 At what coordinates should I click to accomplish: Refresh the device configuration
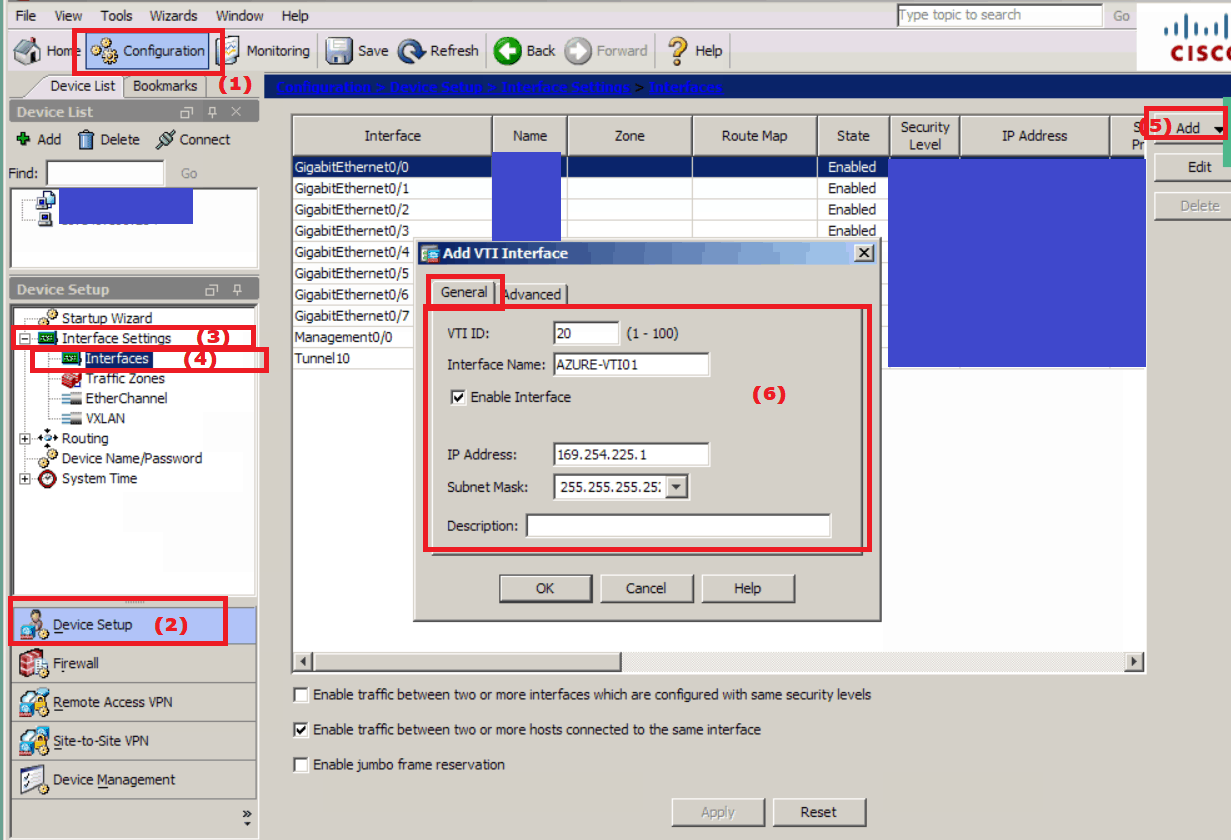(438, 51)
